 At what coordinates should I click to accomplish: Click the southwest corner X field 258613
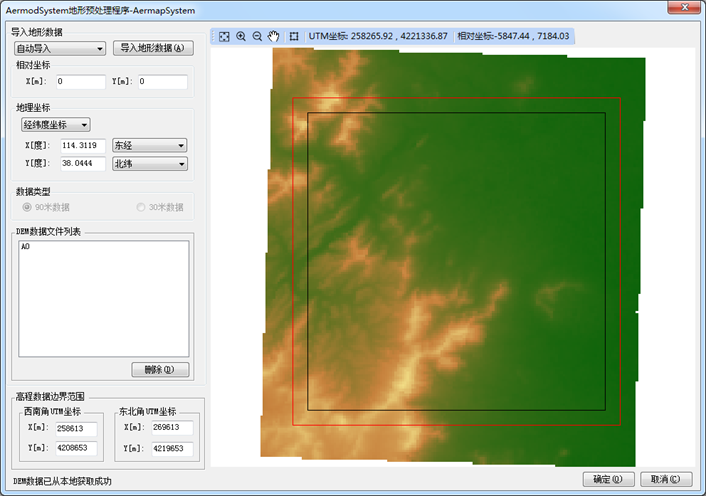click(74, 428)
